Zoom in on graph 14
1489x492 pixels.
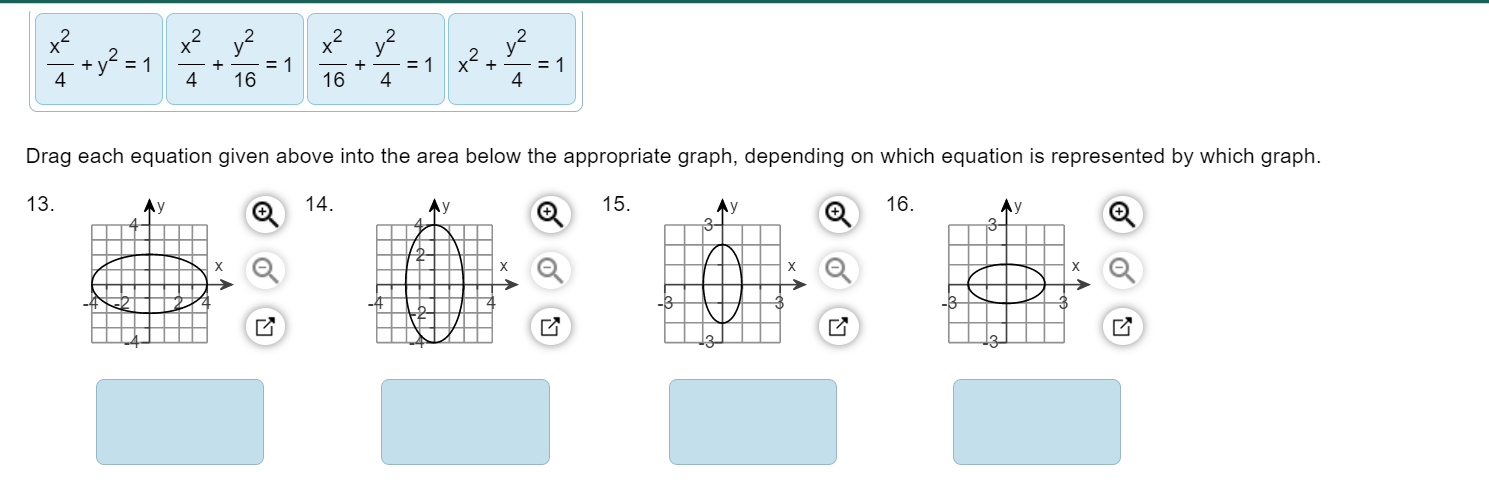(547, 212)
